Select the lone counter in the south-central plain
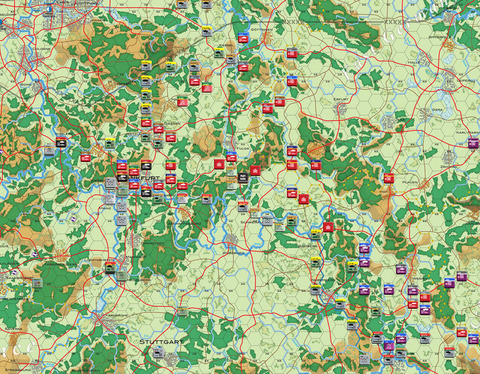Viewport: 480px width, 374px height. tap(182, 312)
